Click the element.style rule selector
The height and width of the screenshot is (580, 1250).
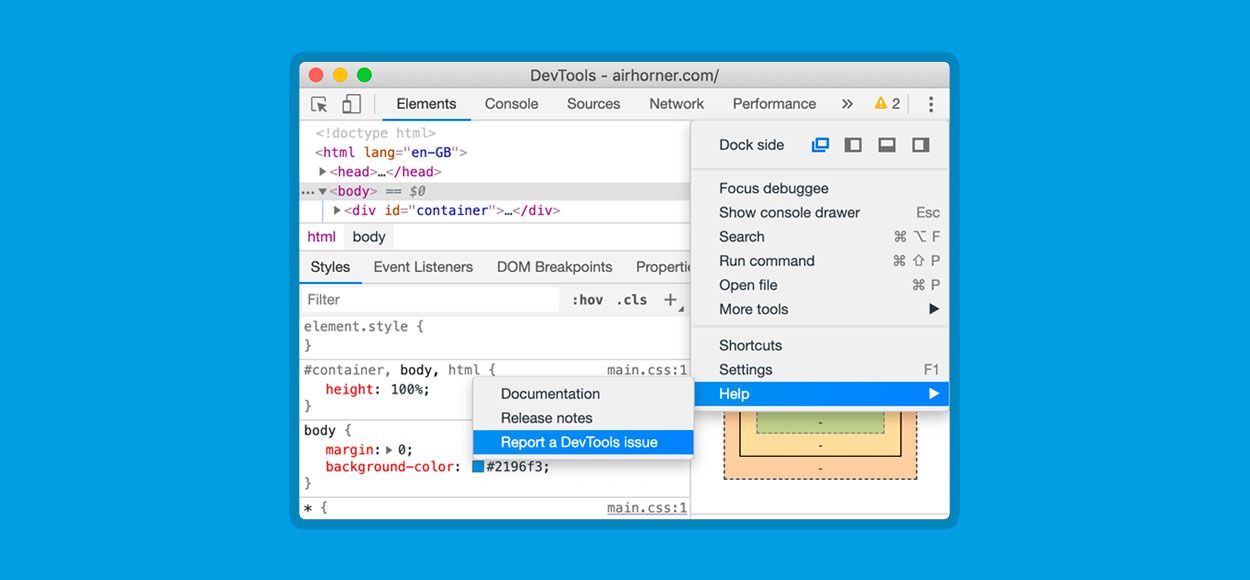(x=357, y=326)
